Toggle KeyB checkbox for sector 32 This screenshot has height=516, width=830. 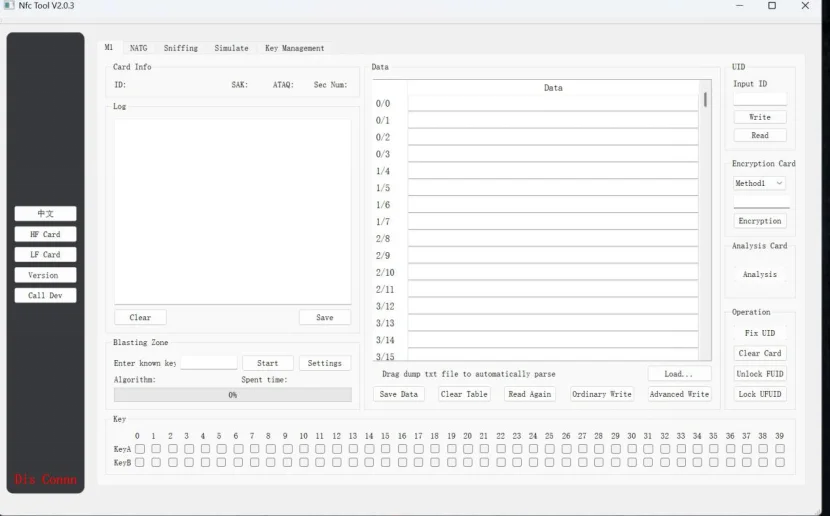click(x=665, y=463)
